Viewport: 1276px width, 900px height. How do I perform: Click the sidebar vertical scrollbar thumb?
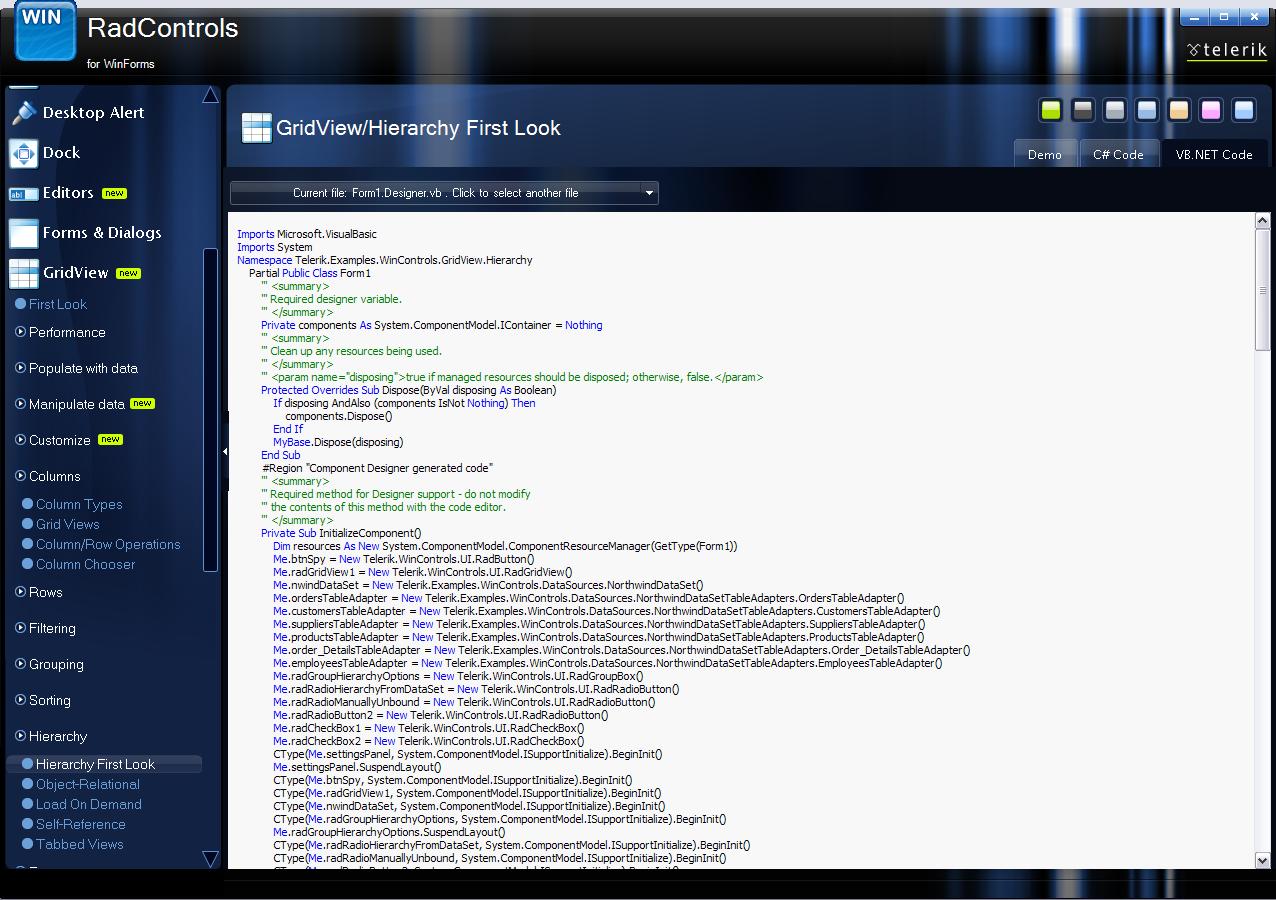[x=210, y=410]
